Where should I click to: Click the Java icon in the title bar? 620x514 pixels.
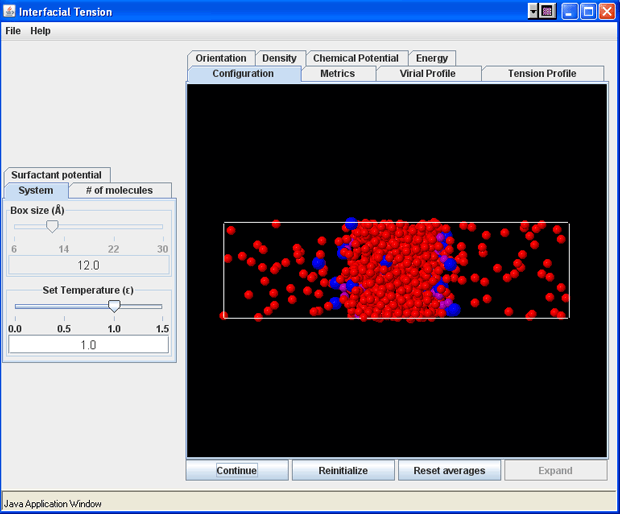10,12
